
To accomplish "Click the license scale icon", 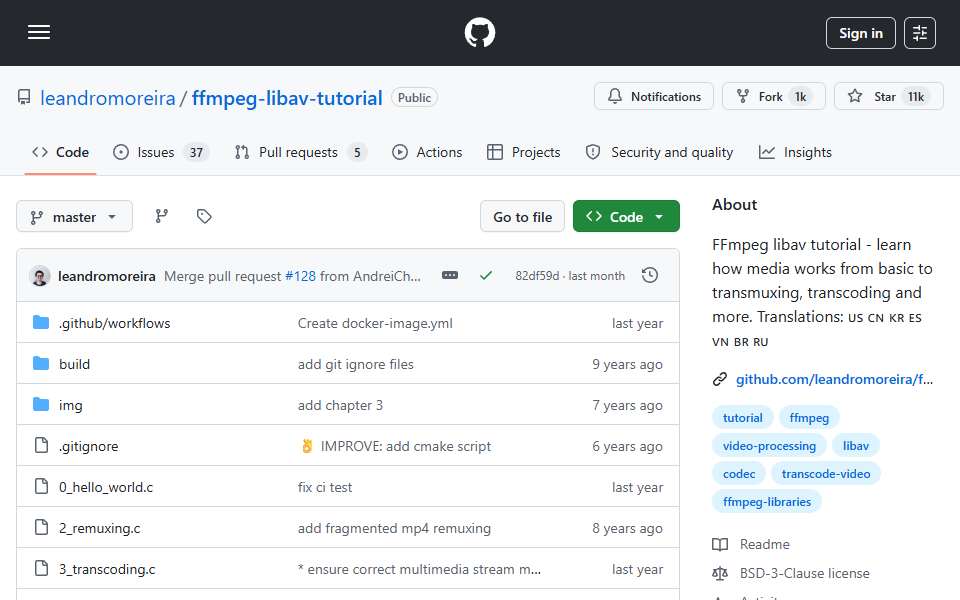I will pos(720,574).
